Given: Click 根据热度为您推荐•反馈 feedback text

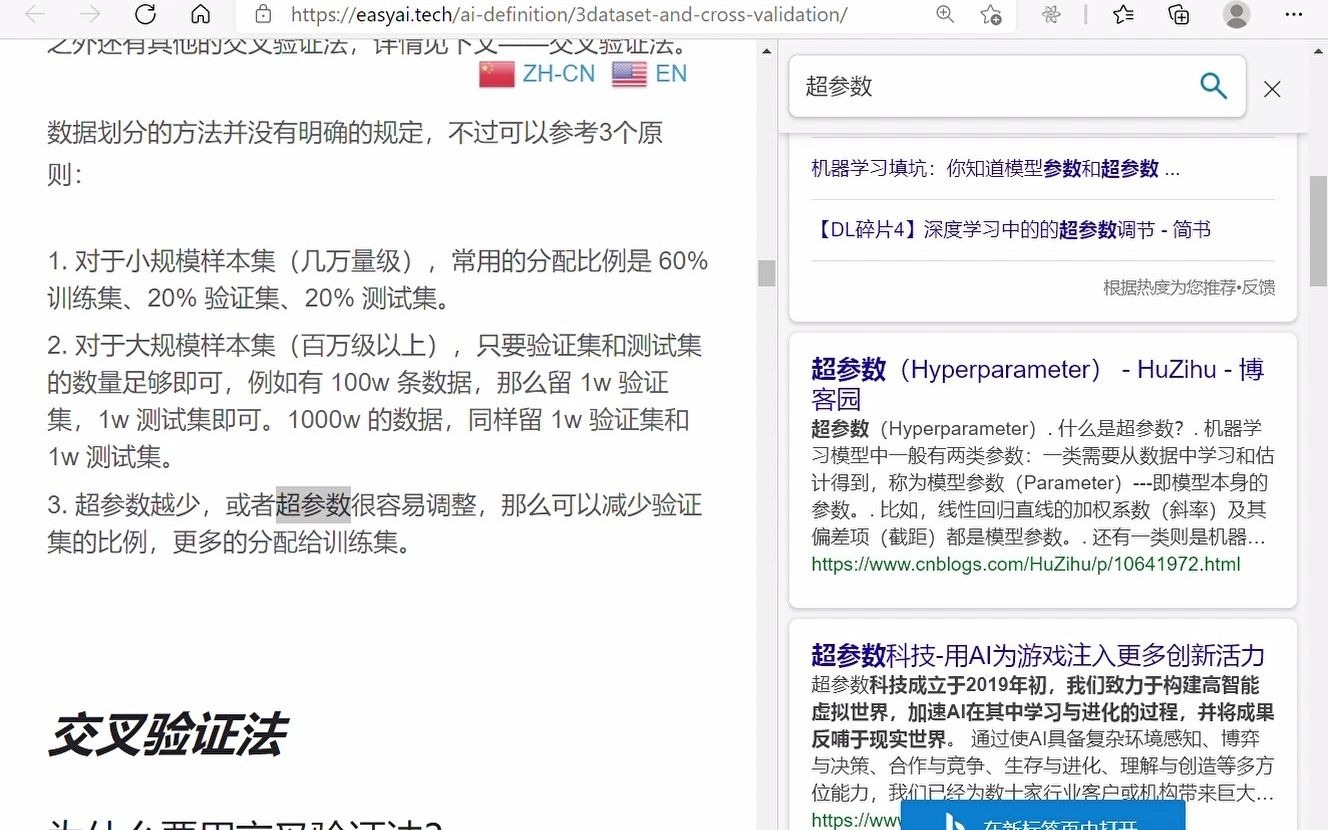Looking at the screenshot, I should 1189,287.
